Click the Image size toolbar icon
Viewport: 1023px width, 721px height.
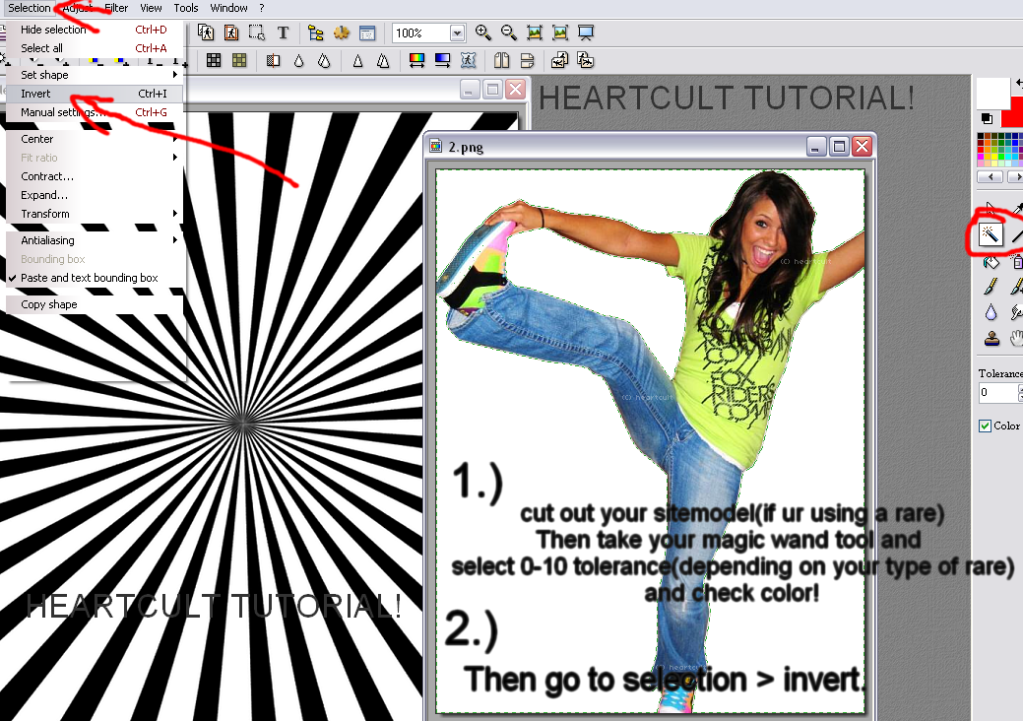206,33
